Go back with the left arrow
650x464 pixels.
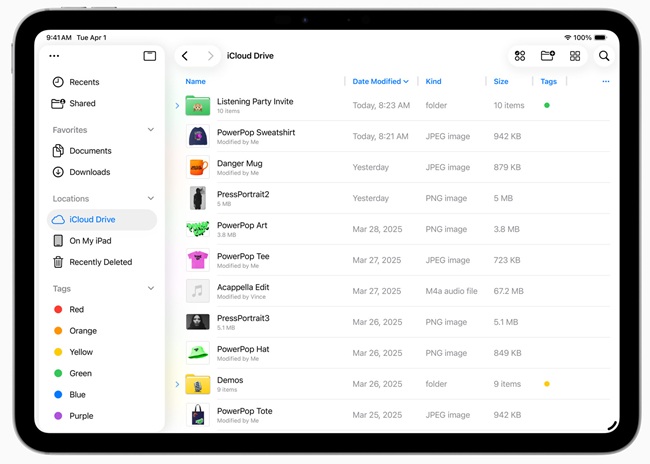[185, 56]
